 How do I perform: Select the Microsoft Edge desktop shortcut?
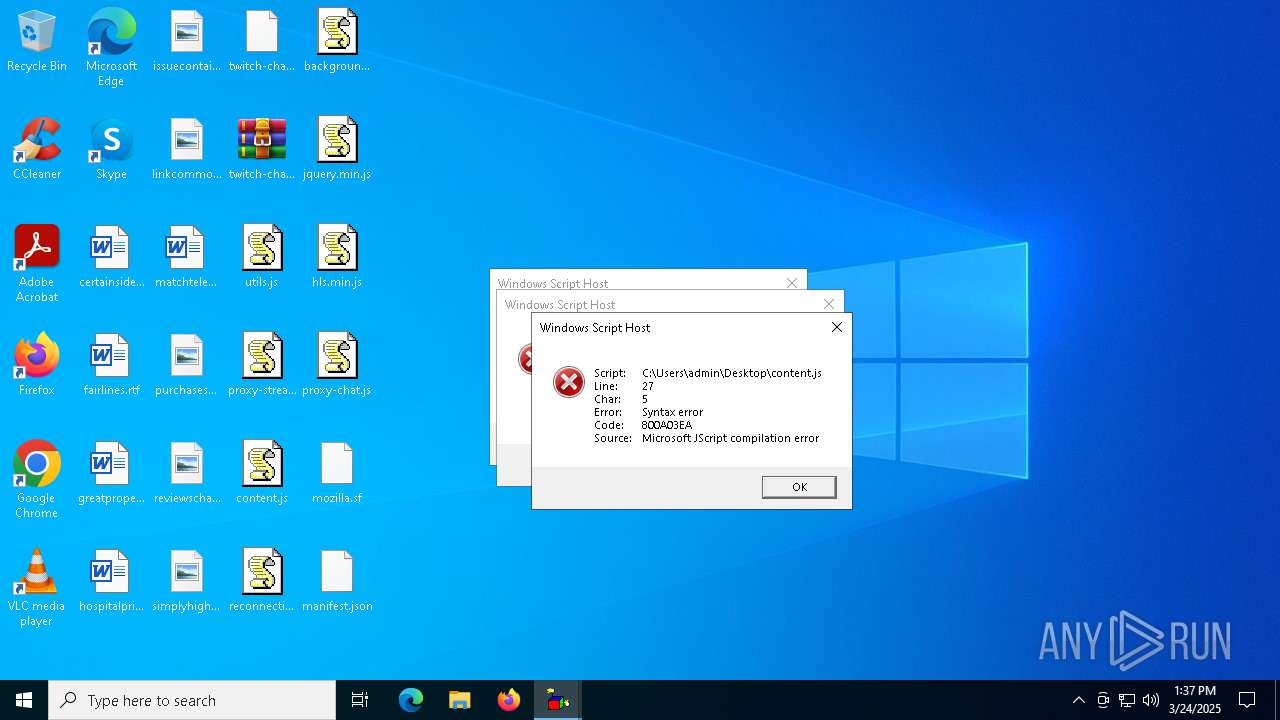(x=111, y=48)
